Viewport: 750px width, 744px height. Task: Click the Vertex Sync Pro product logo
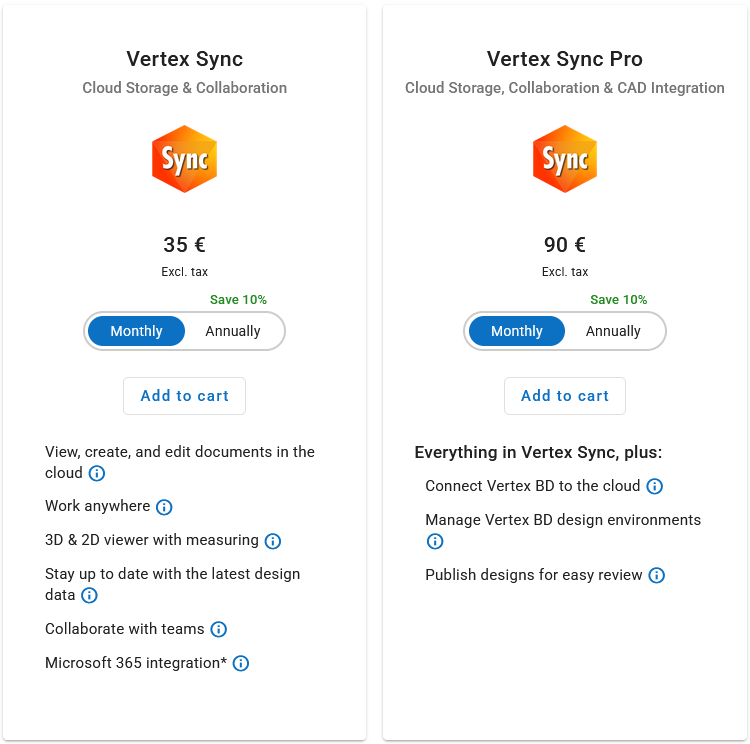[565, 159]
